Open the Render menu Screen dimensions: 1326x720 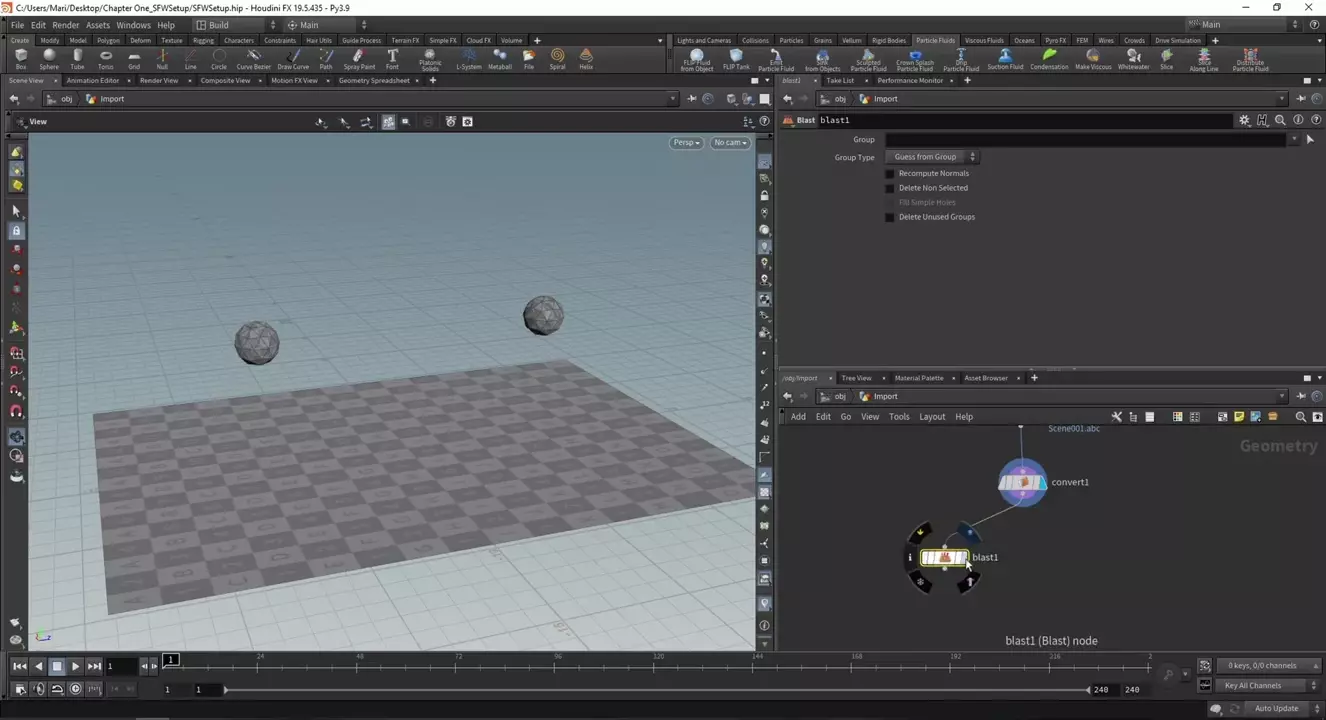point(65,25)
